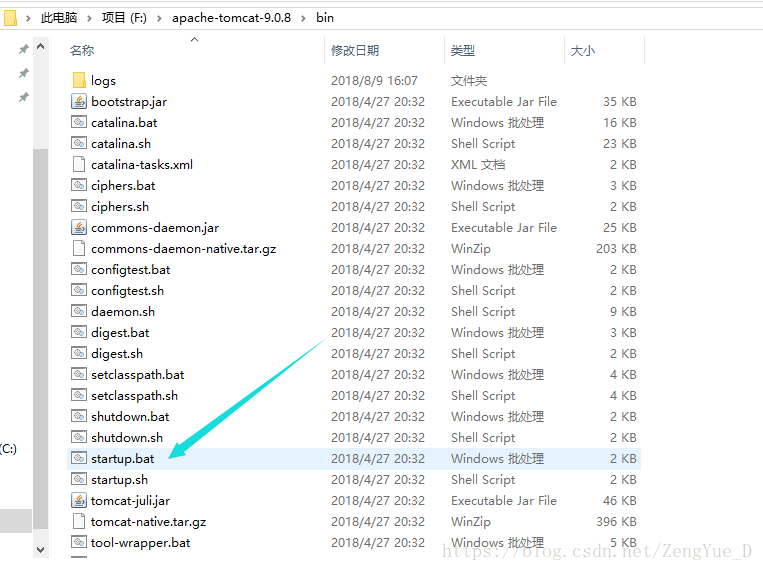Click the navigation pane scrollbar thumb
Screen dimensions: 763x571
coord(41,338)
